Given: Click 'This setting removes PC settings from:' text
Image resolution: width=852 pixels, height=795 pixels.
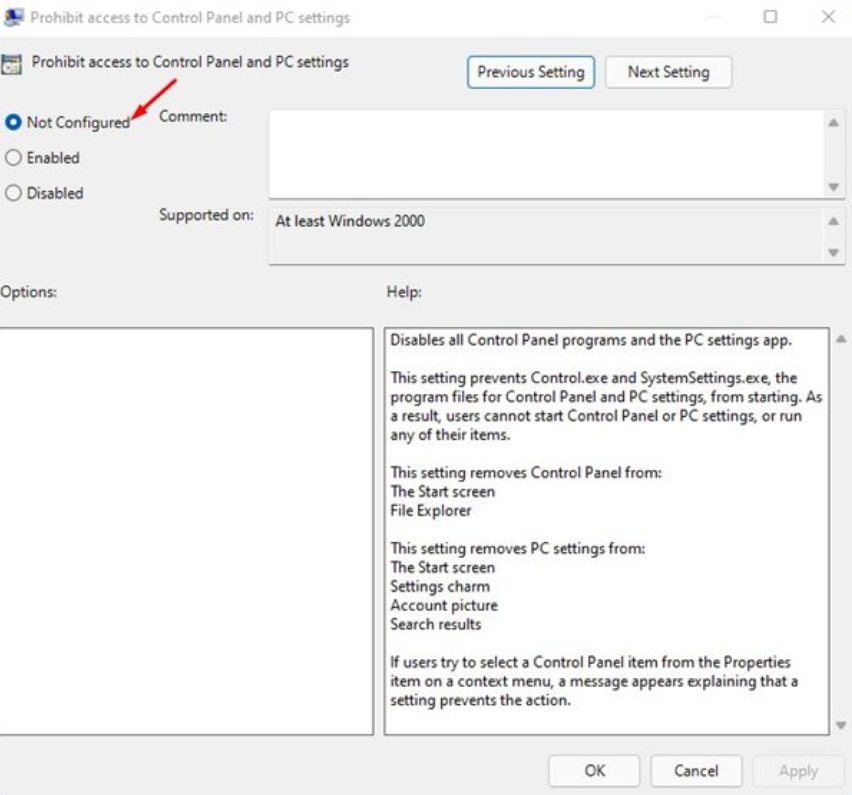Looking at the screenshot, I should [x=517, y=549].
